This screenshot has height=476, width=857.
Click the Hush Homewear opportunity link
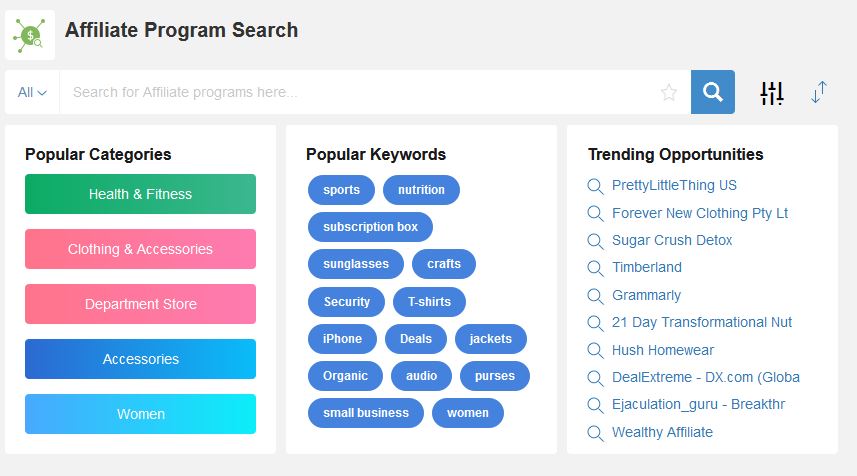pyautogui.click(x=662, y=350)
